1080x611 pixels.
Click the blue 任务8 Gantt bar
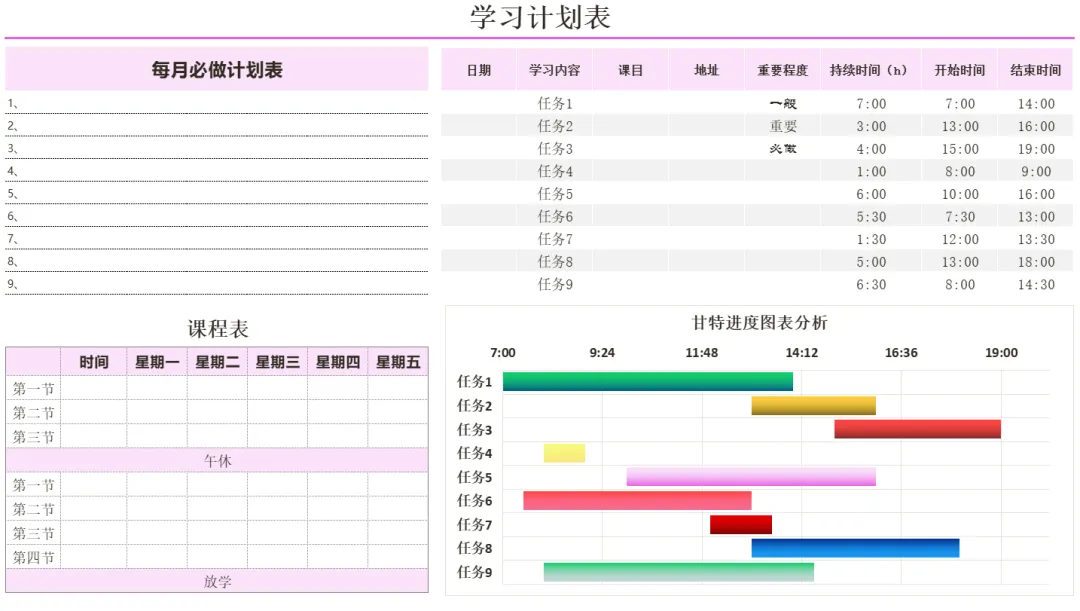coord(855,548)
